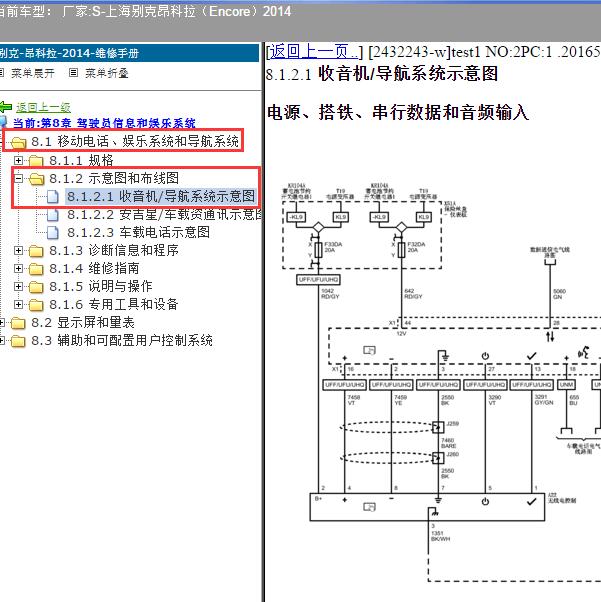Click the 8.1.2.1 收音机/导航系统示意图 page title

pos(382,74)
